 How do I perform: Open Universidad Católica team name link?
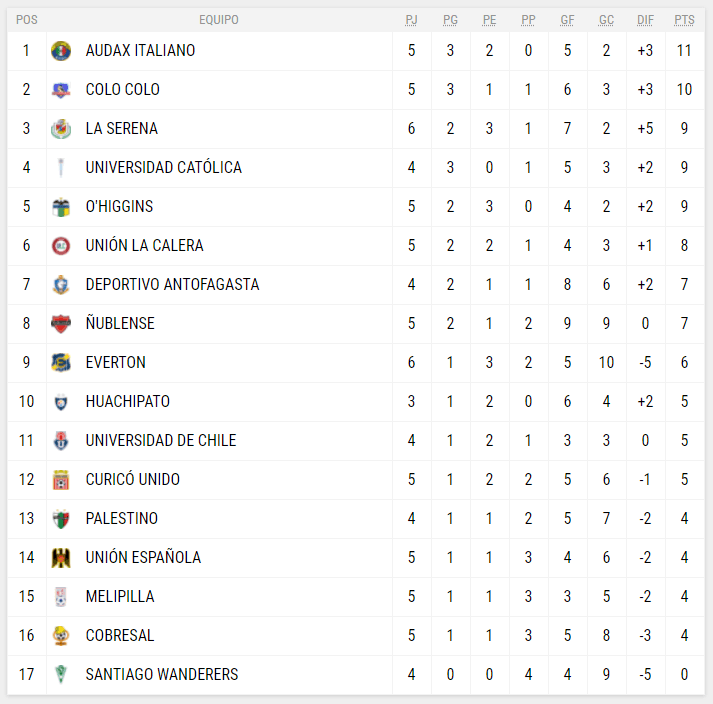click(x=163, y=167)
